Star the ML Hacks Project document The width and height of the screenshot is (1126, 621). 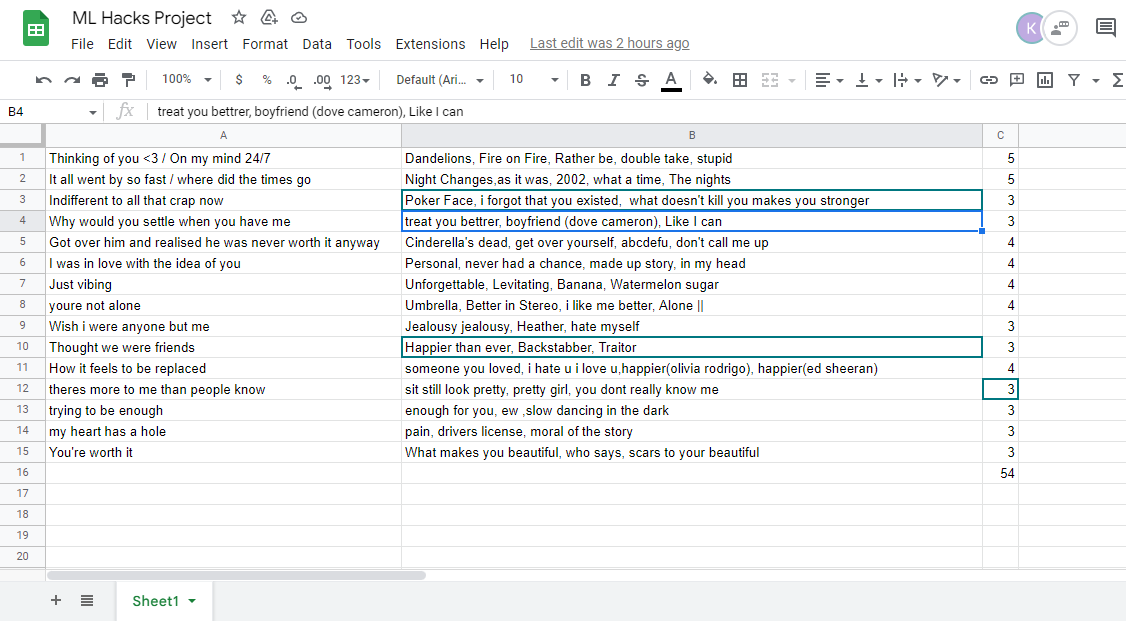[239, 17]
